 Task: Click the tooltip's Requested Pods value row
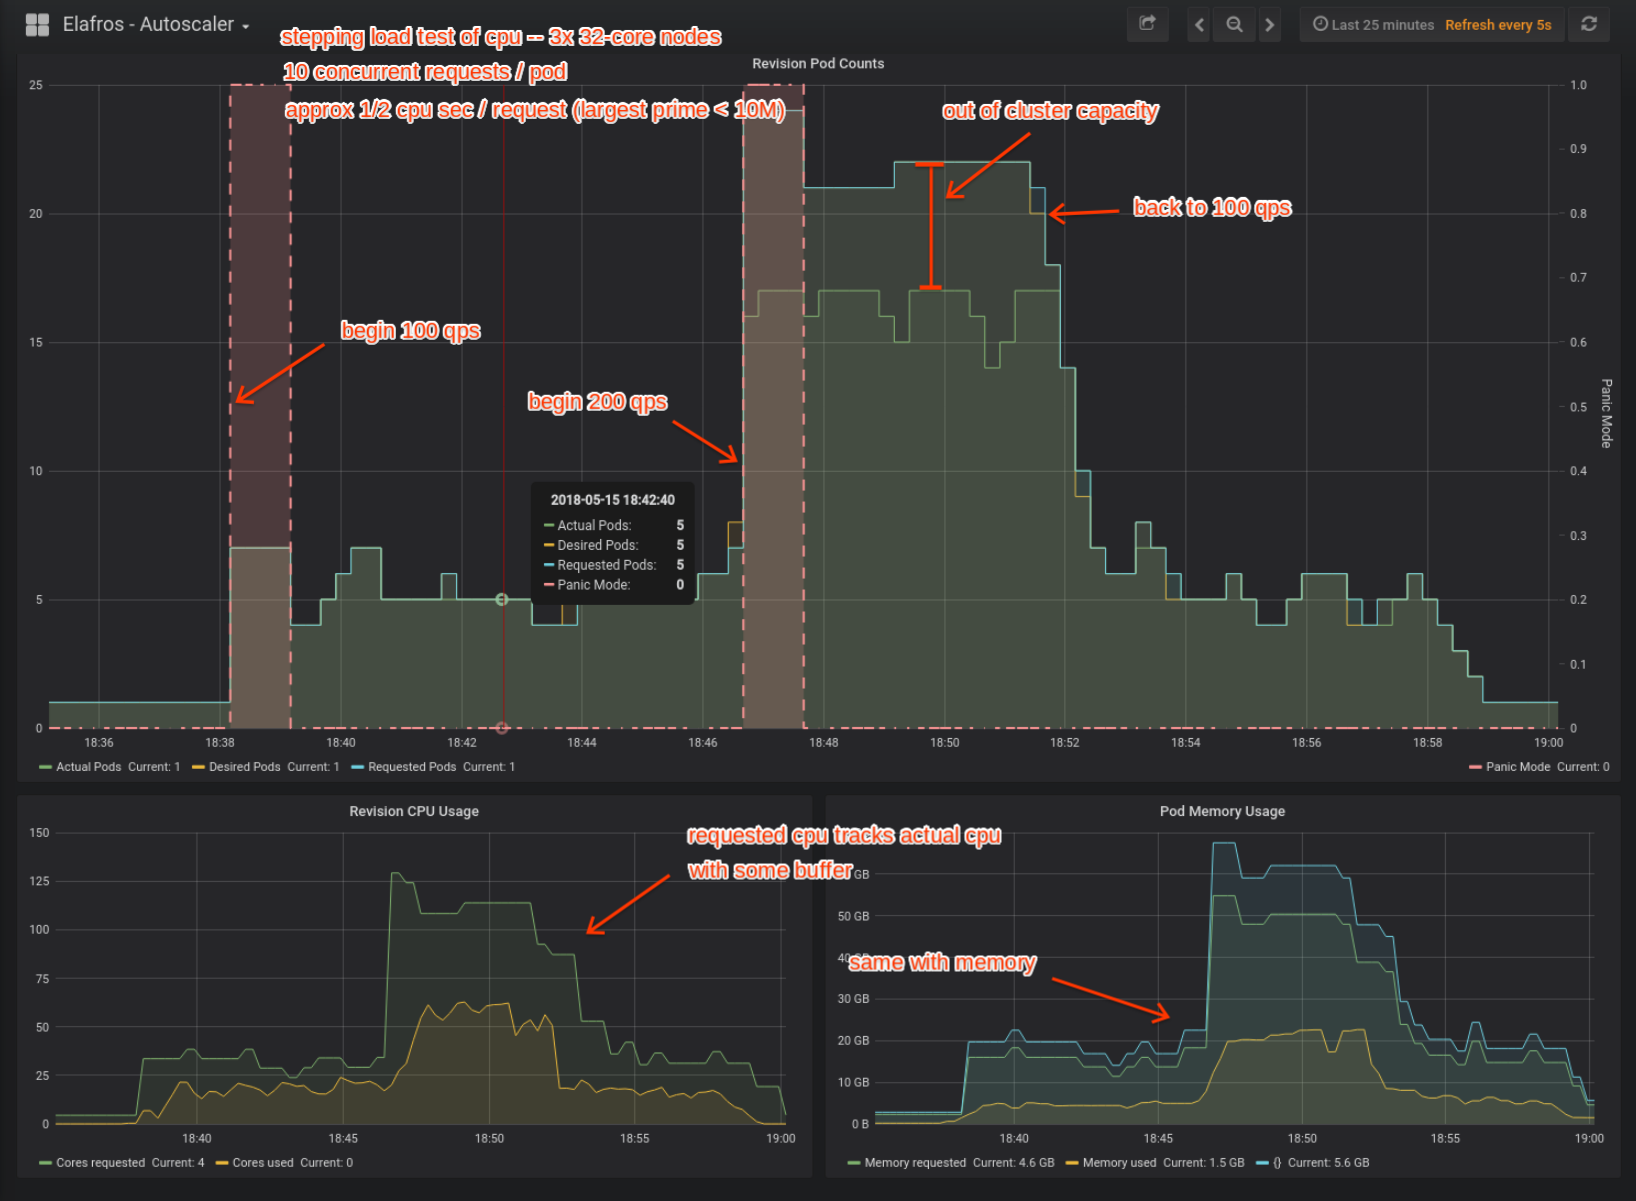pos(613,565)
